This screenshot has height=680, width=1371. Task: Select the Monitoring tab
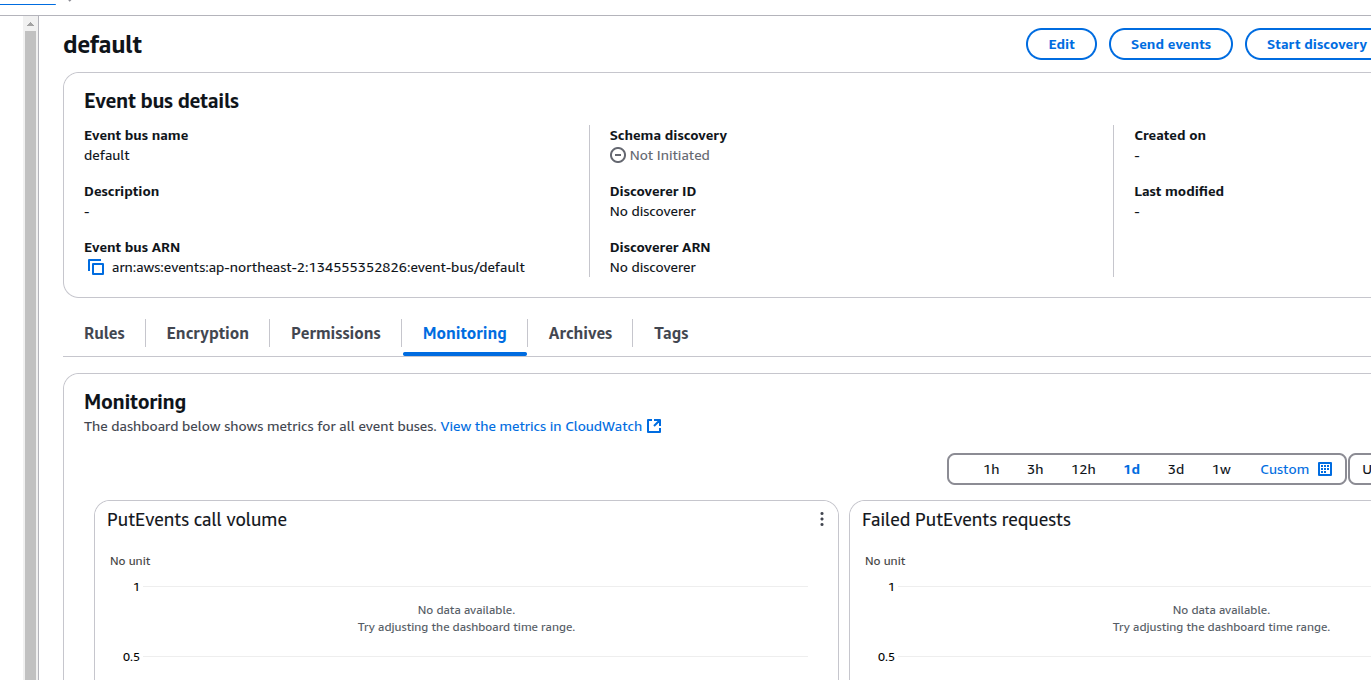tap(465, 333)
